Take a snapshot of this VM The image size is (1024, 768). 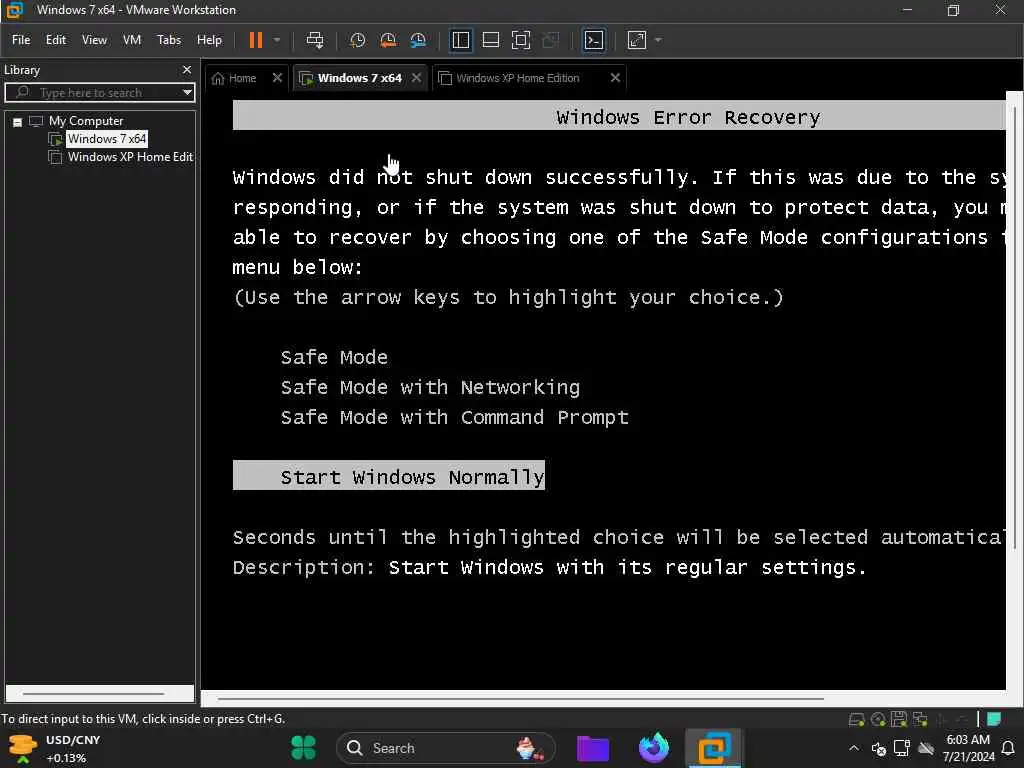click(x=357, y=40)
